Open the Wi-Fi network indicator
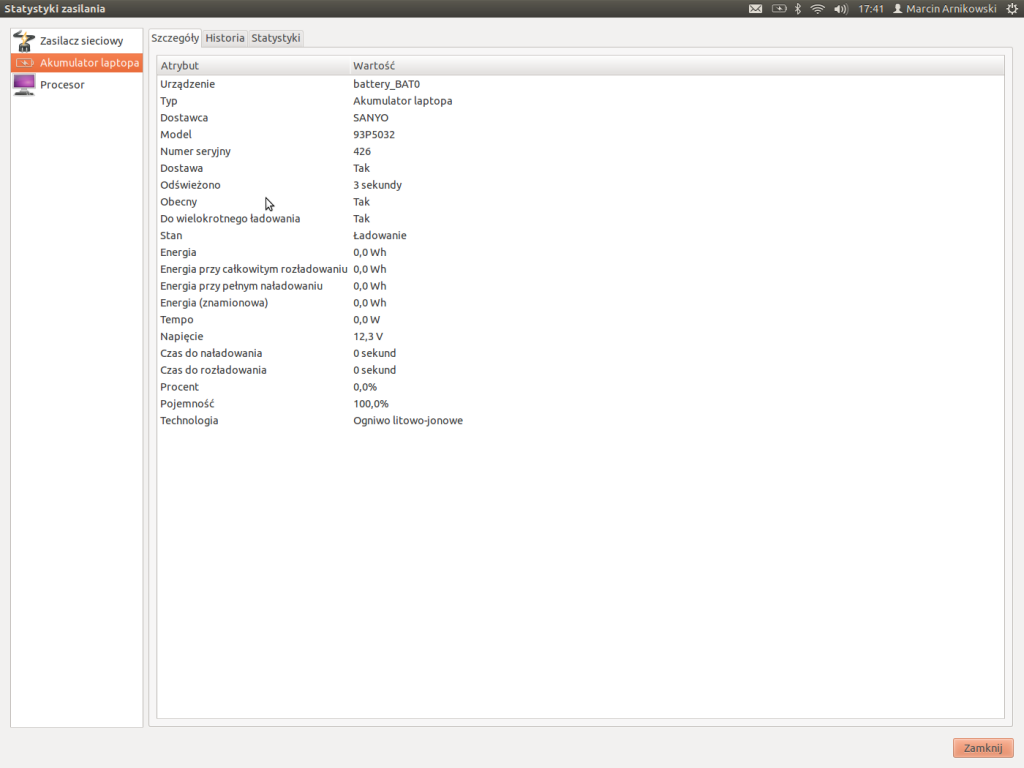This screenshot has width=1024, height=768. (817, 8)
